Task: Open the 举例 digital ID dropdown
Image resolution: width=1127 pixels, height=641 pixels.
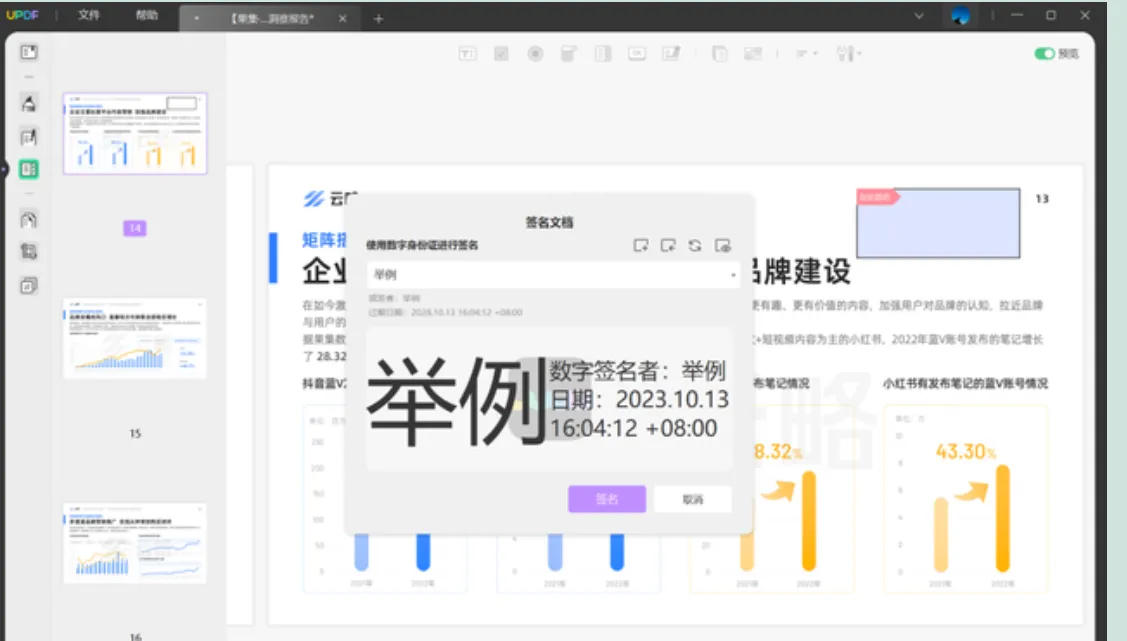Action: click(553, 275)
